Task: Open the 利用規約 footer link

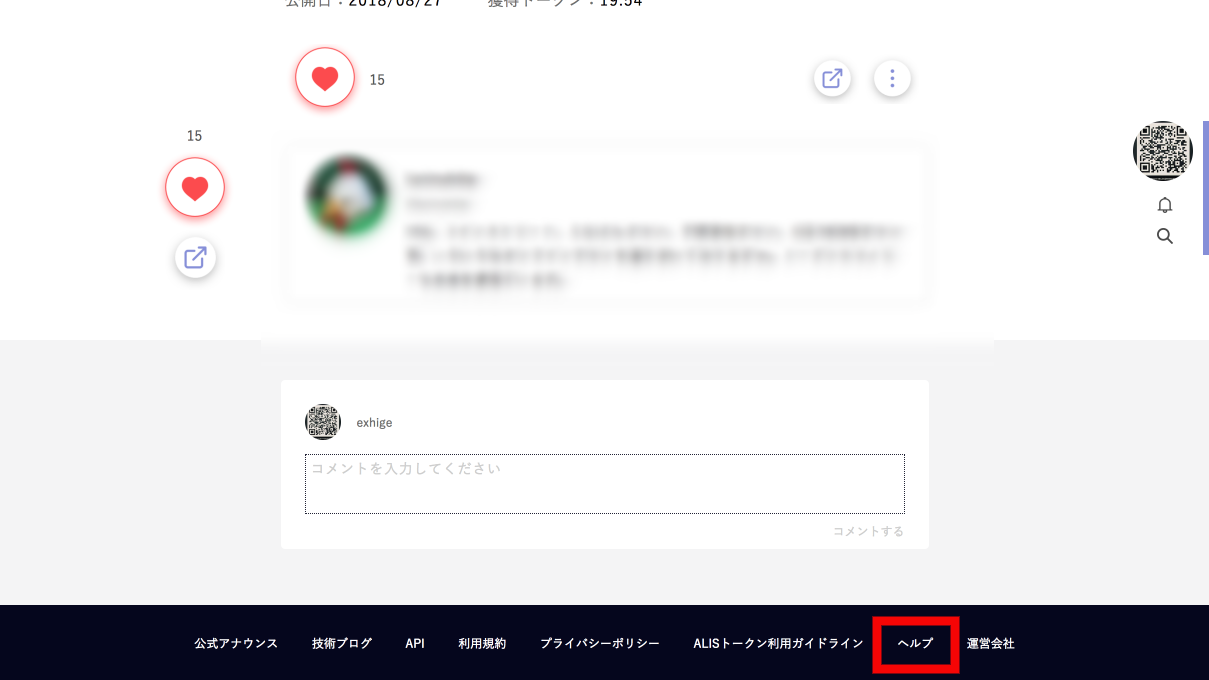Action: [482, 644]
